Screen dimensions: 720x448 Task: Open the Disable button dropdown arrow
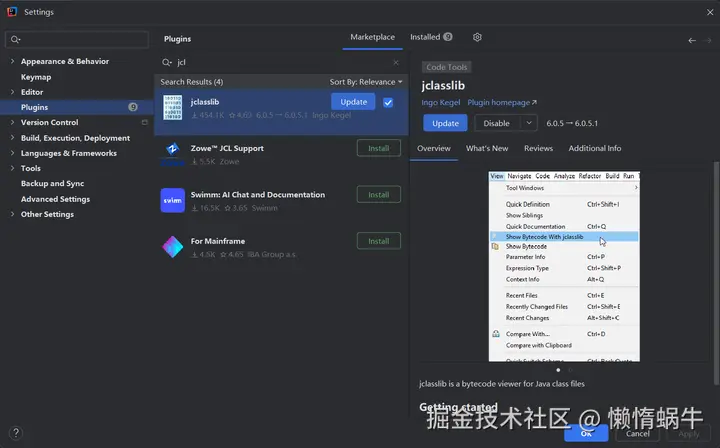pyautogui.click(x=529, y=123)
